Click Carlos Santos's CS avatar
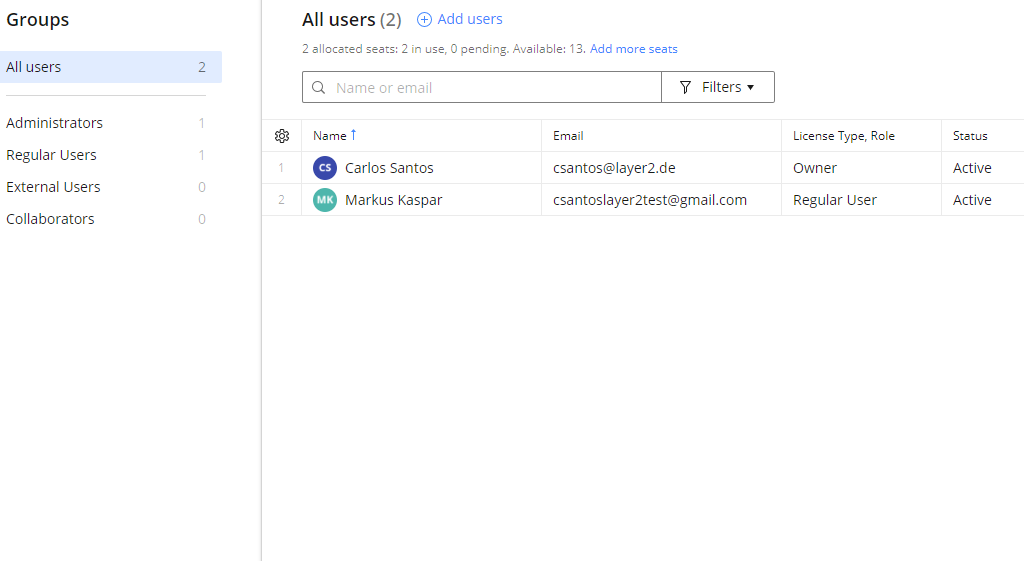The height and width of the screenshot is (561, 1024). 325,168
